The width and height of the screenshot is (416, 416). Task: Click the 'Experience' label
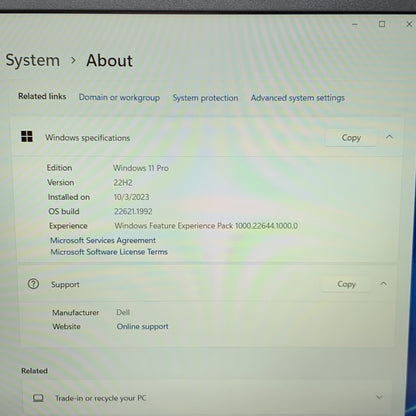tap(68, 226)
